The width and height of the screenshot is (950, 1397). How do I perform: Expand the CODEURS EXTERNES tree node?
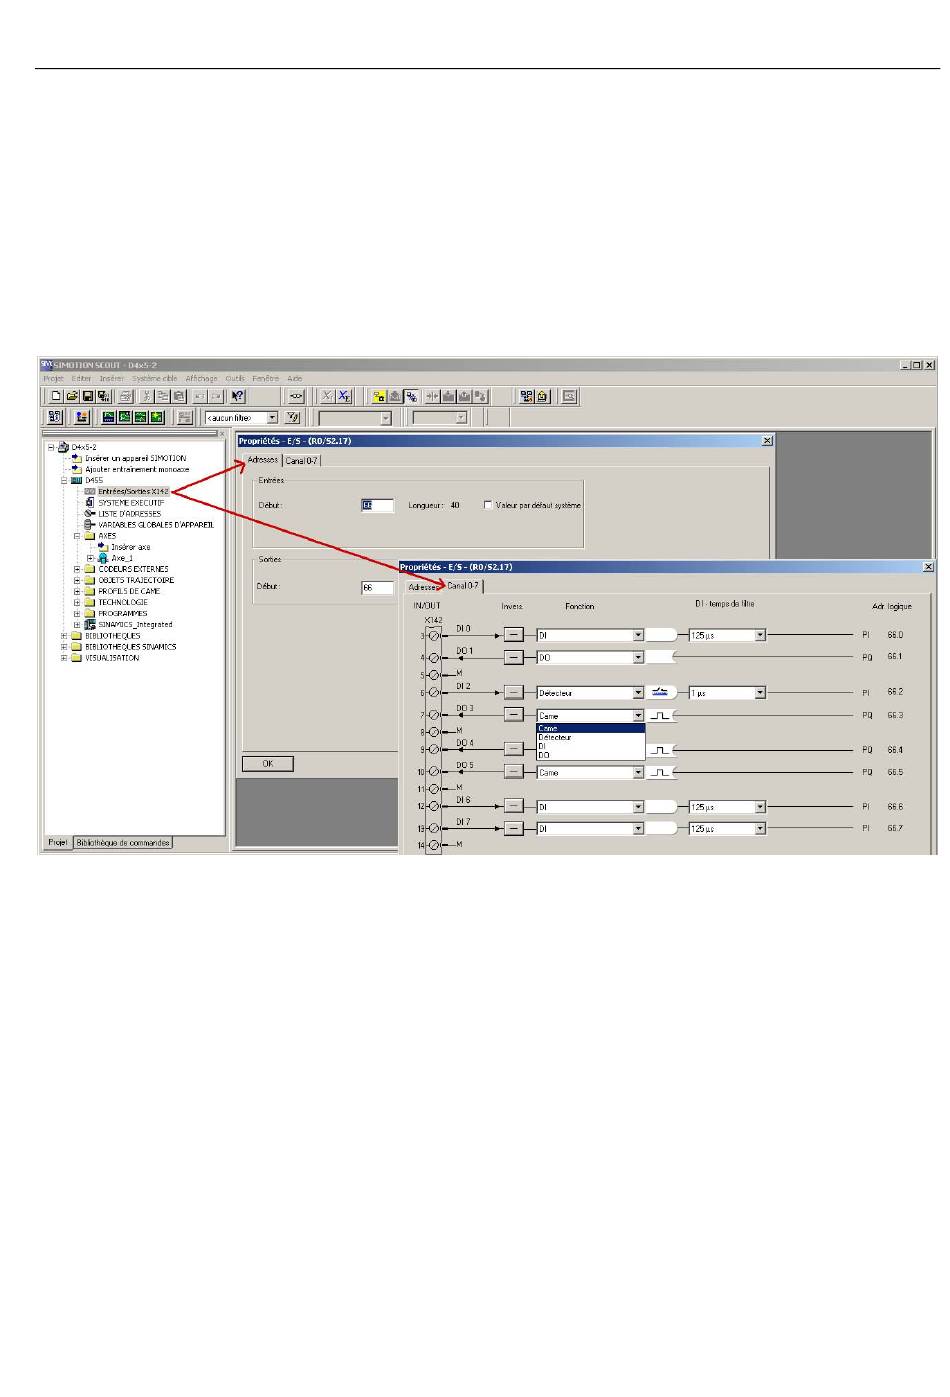tap(77, 569)
